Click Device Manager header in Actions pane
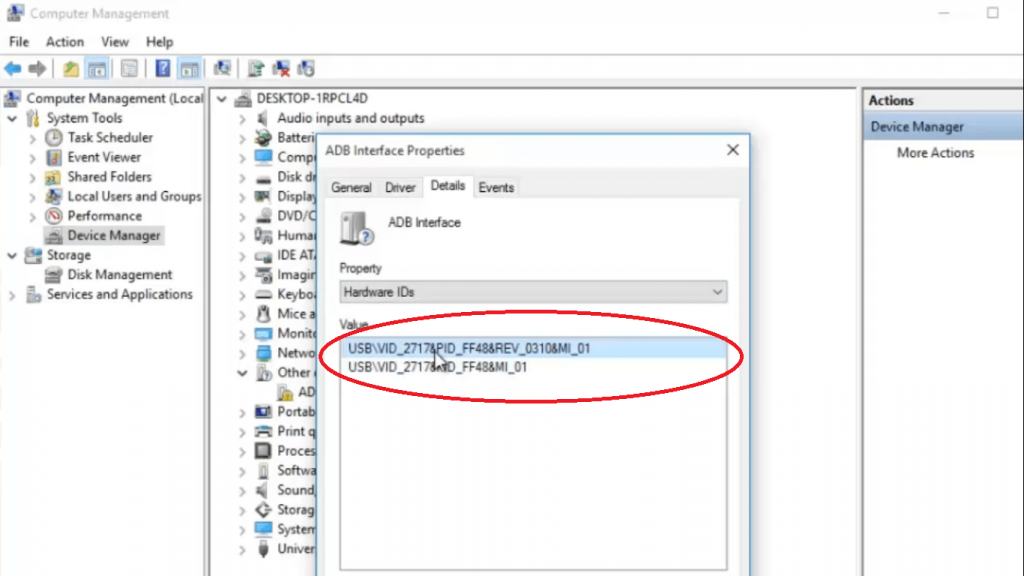 coord(943,127)
